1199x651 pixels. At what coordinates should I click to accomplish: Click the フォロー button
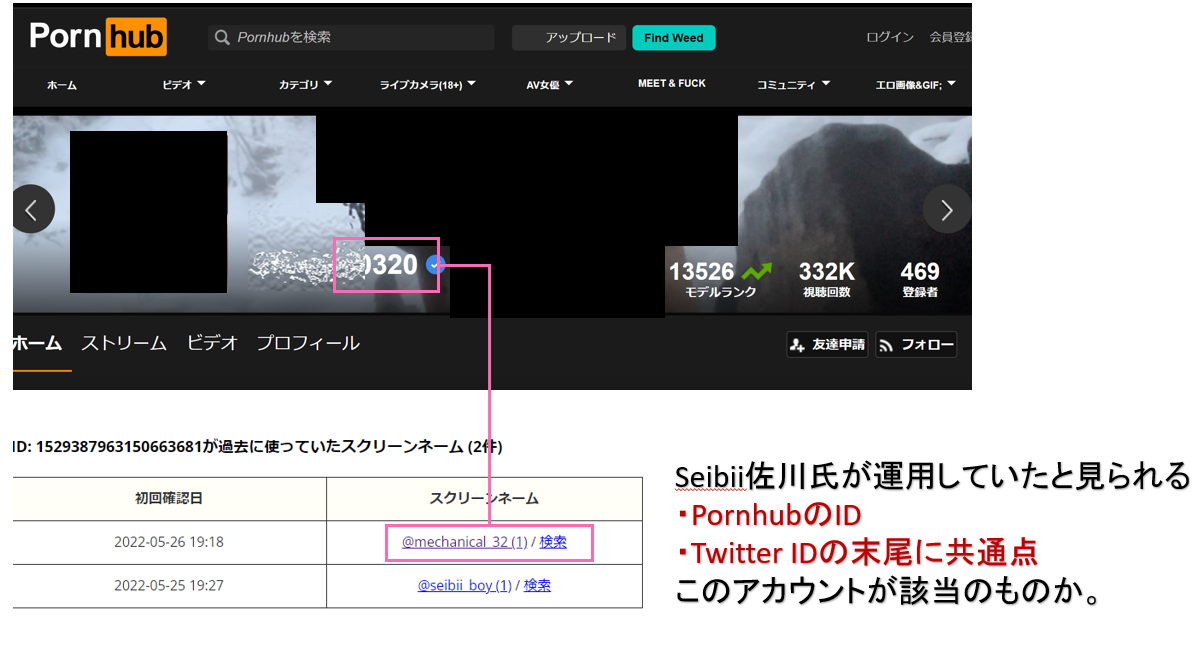[x=916, y=345]
